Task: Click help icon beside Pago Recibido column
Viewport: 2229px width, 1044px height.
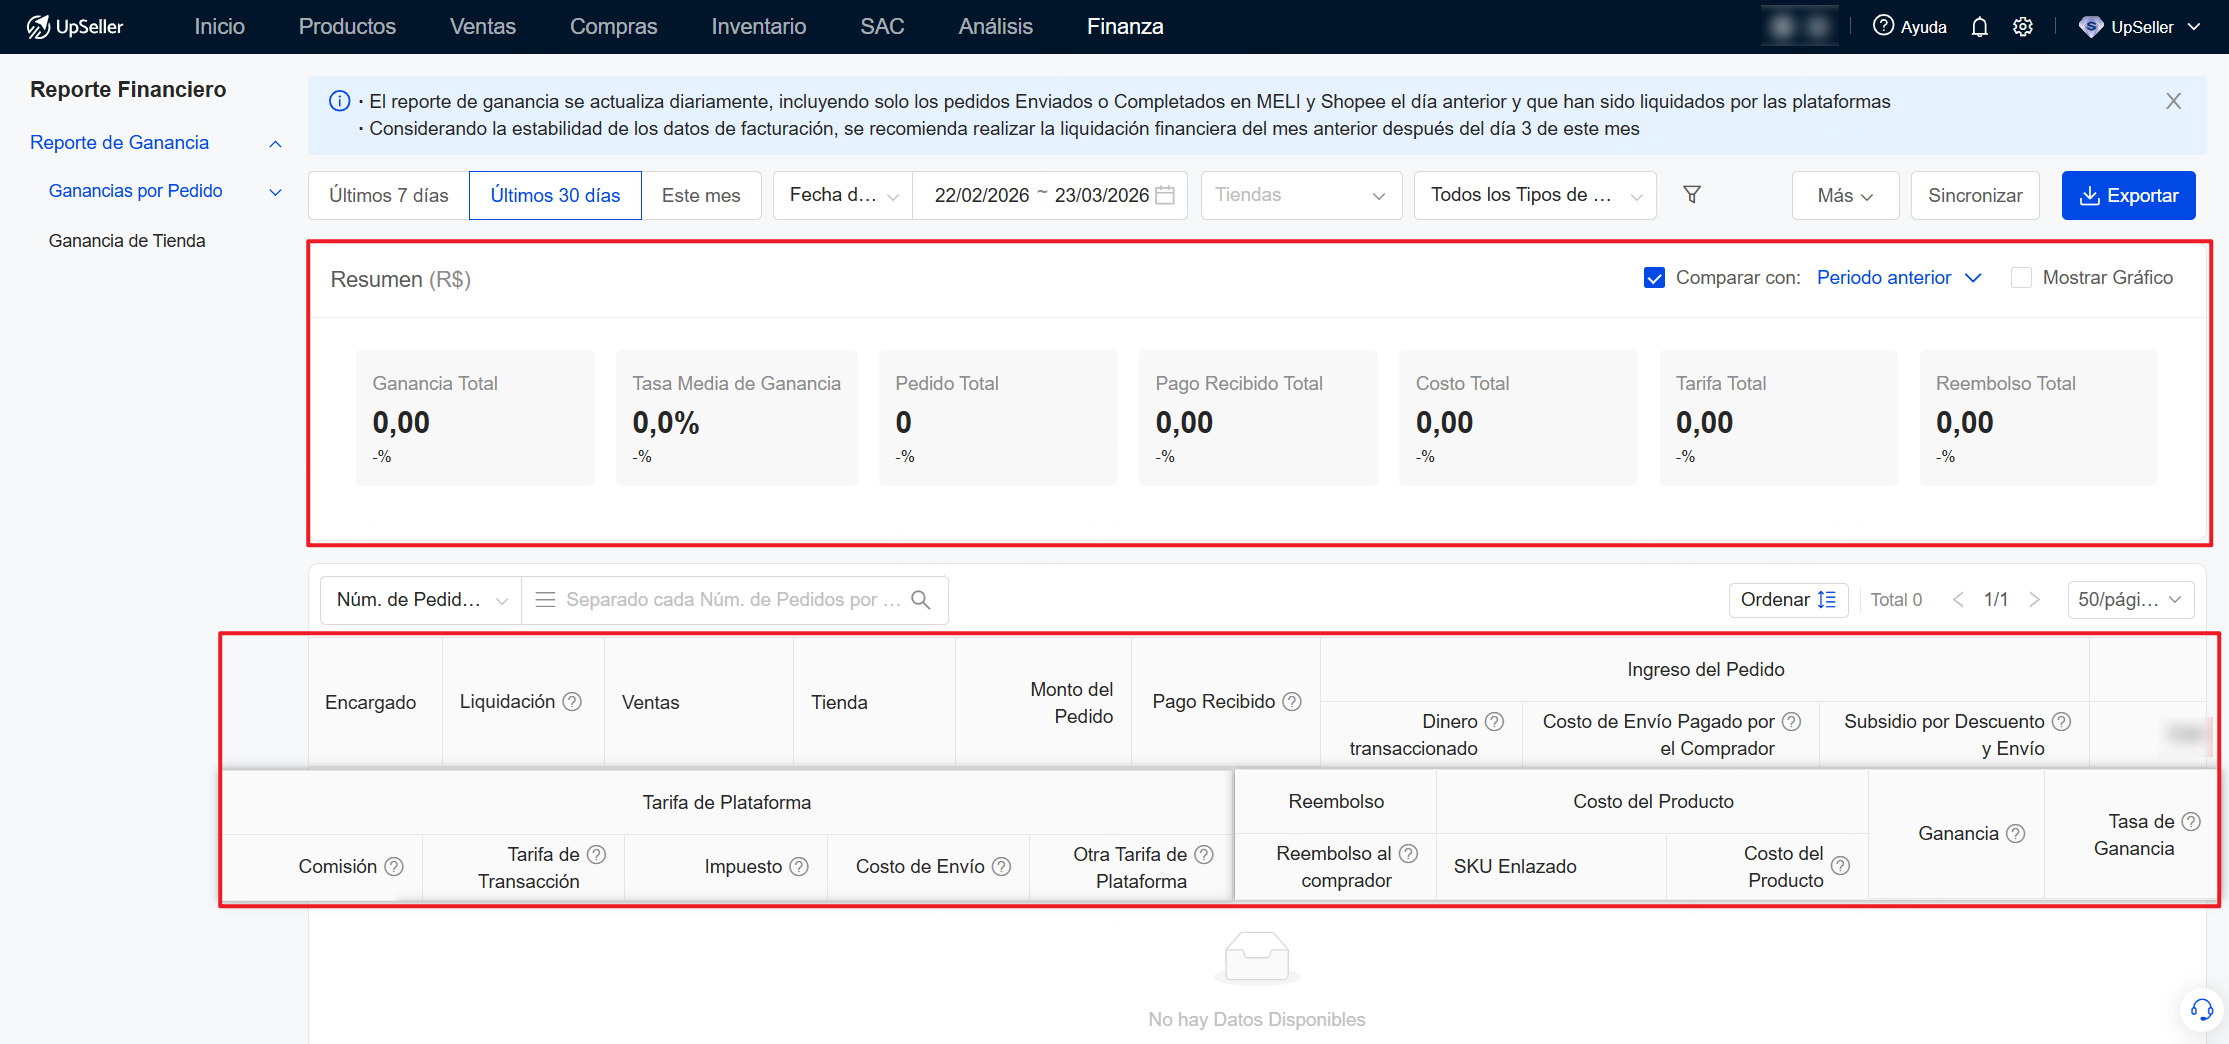Action: pyautogui.click(x=1292, y=702)
